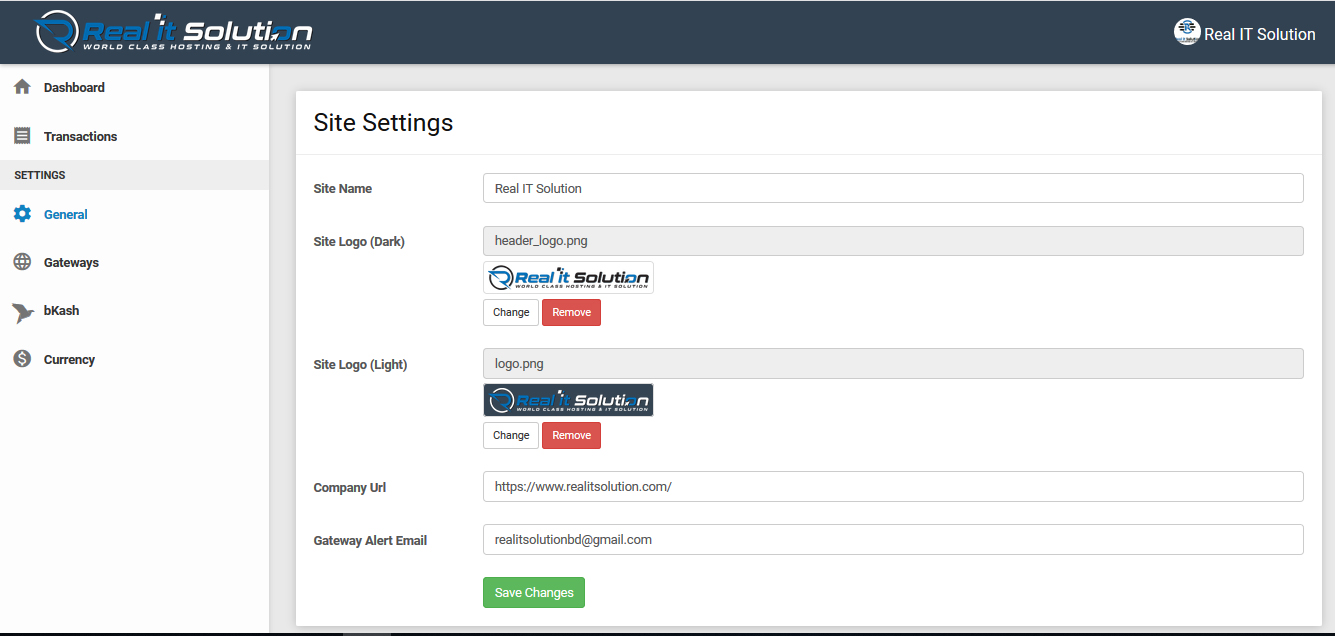
Task: Go to bKash settings
Action: tap(61, 311)
